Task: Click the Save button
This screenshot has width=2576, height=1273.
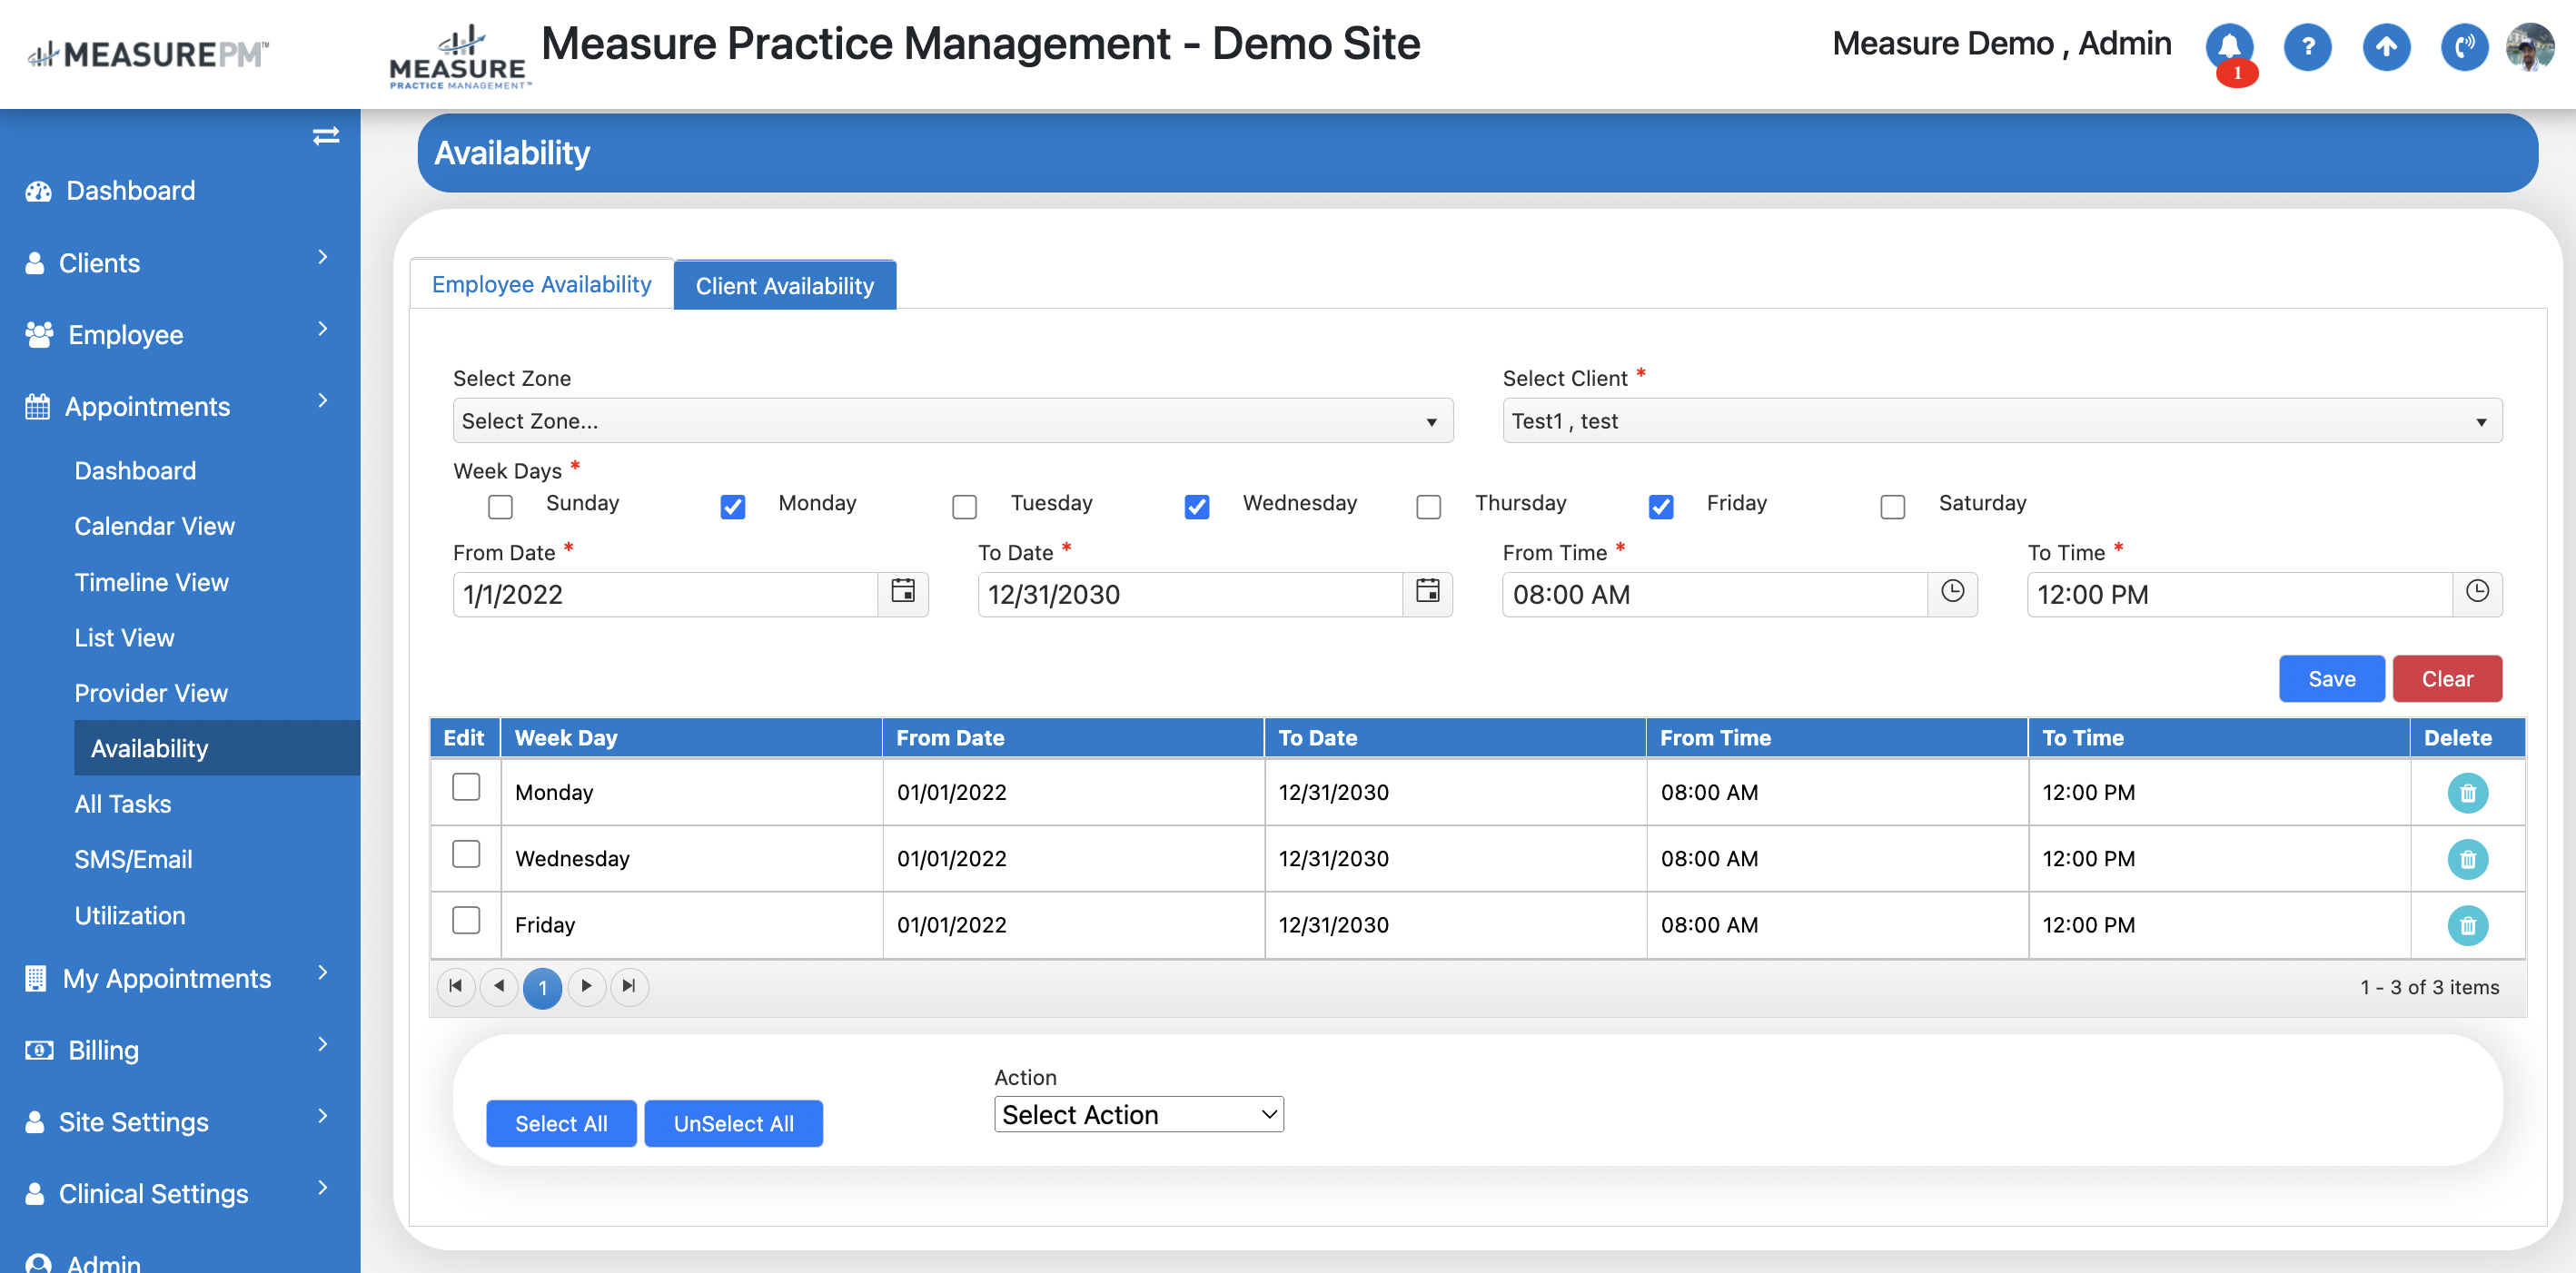Action: 2330,678
